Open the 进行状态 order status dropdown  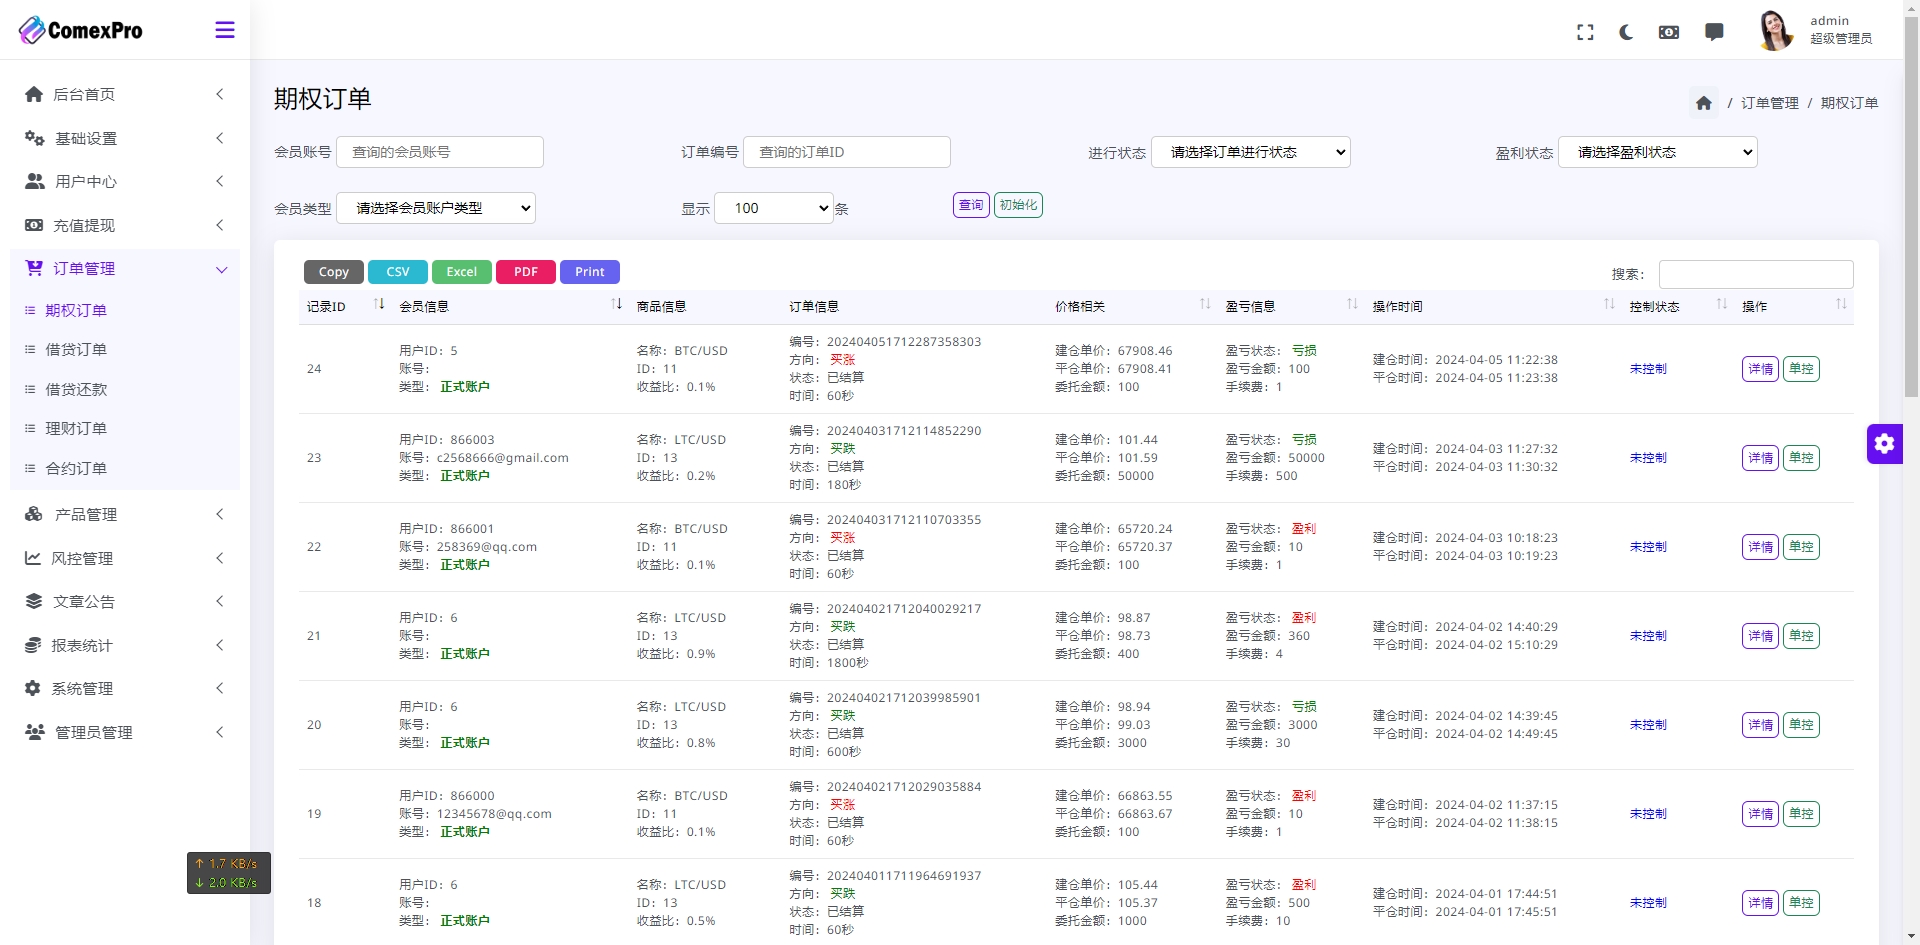click(1250, 152)
